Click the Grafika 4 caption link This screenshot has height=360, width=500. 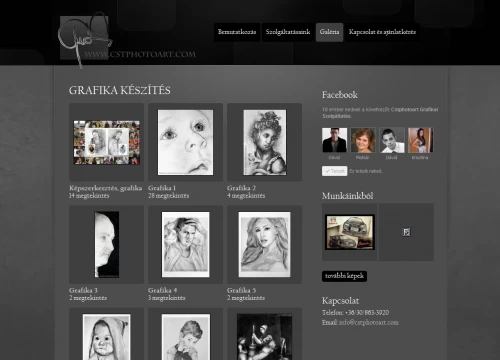(x=162, y=290)
